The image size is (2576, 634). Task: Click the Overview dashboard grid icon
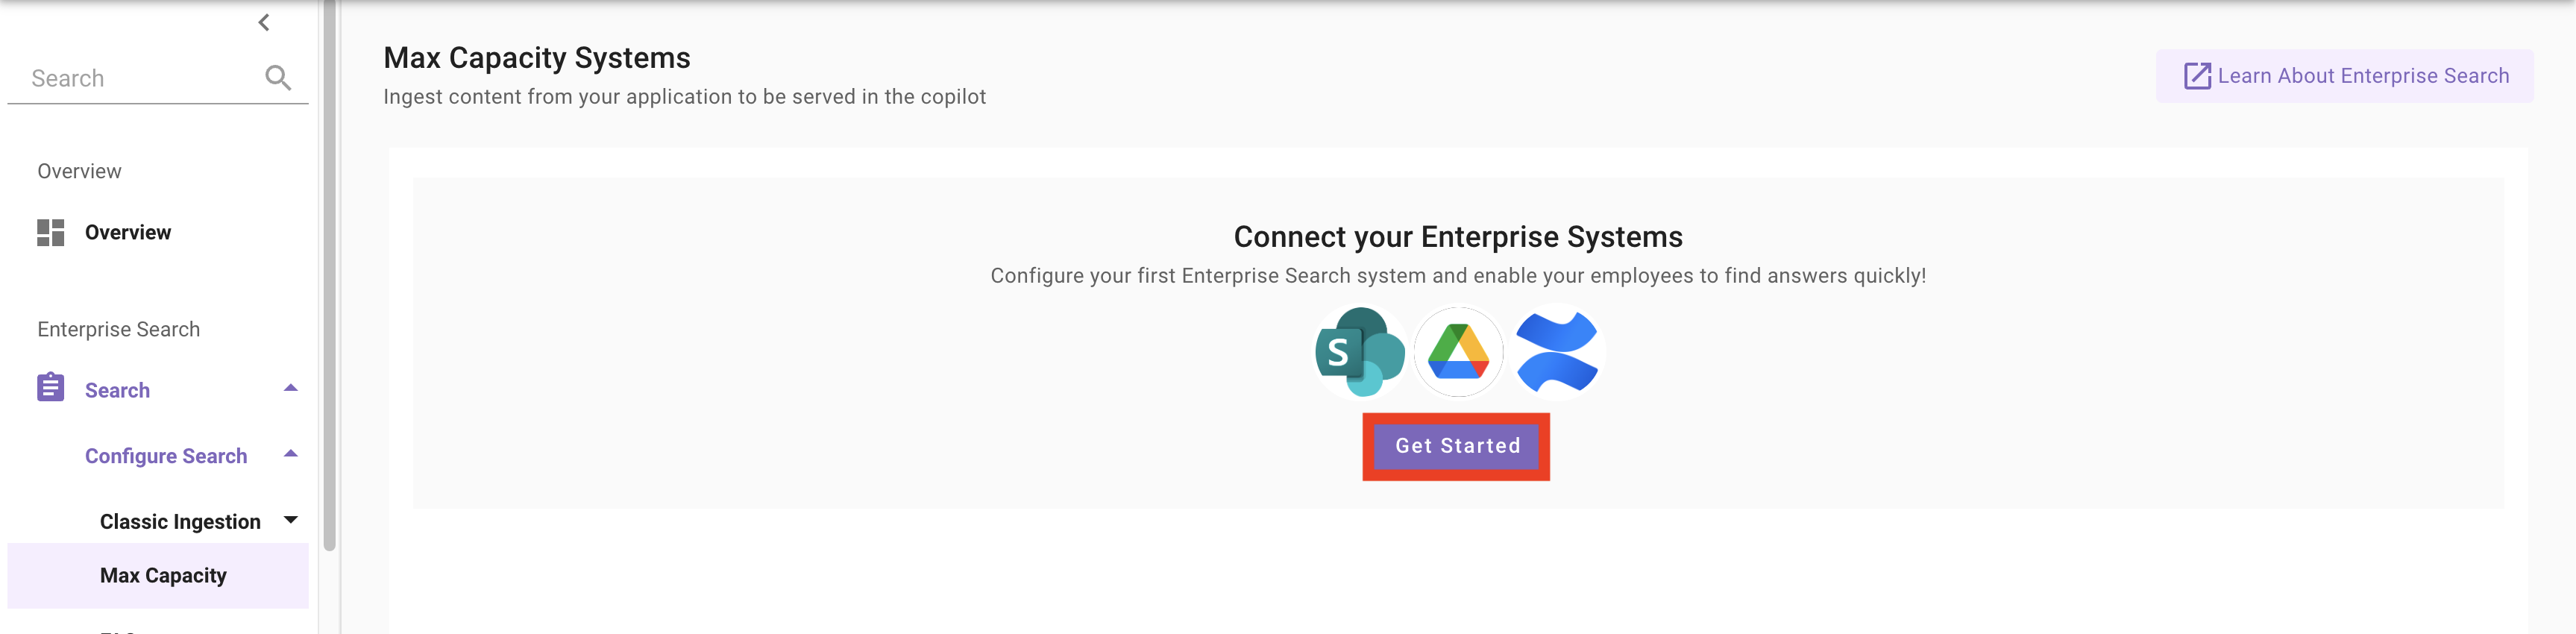click(x=51, y=232)
